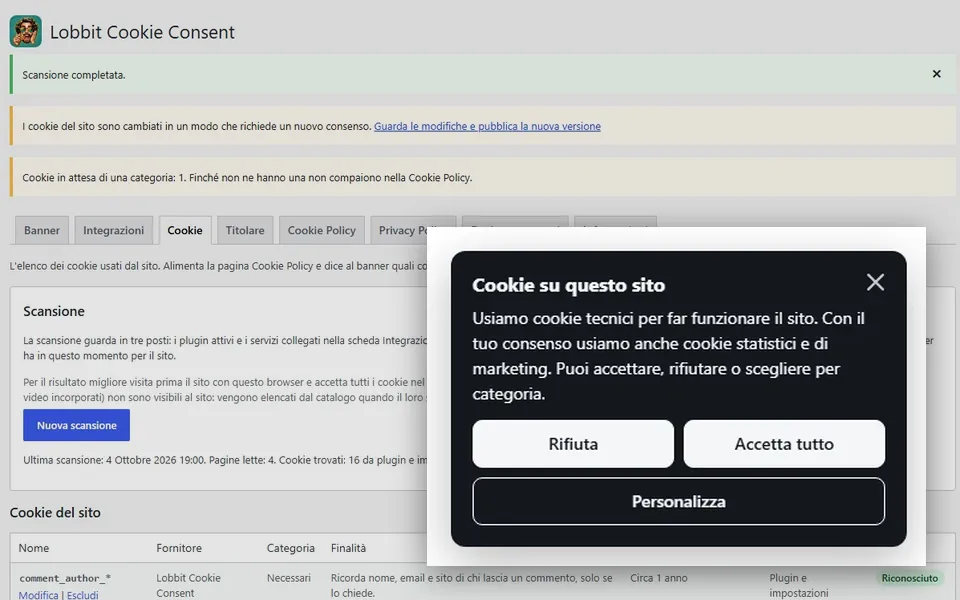Click the 'Ultima scansione' status line

tap(225, 460)
